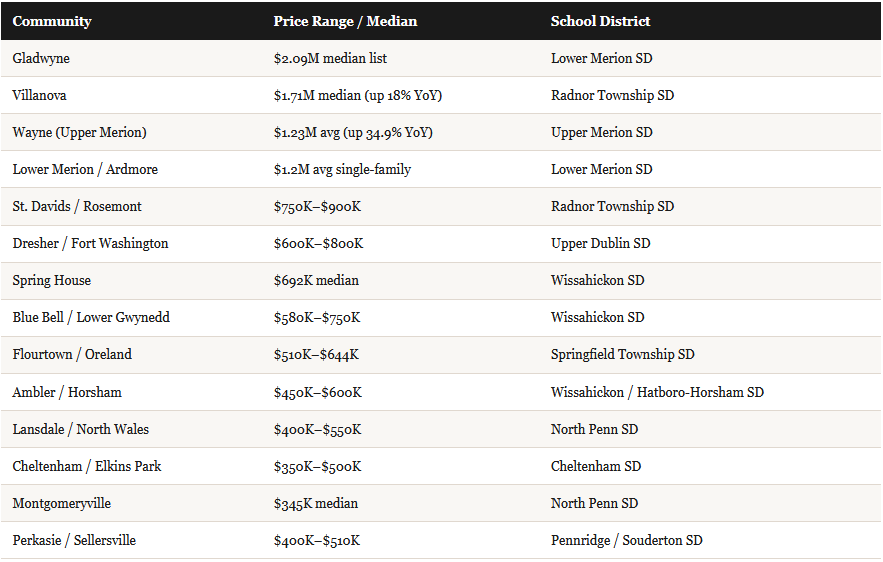Select the $1.2M avg single-family price
This screenshot has height=562, width=883.
(x=342, y=170)
